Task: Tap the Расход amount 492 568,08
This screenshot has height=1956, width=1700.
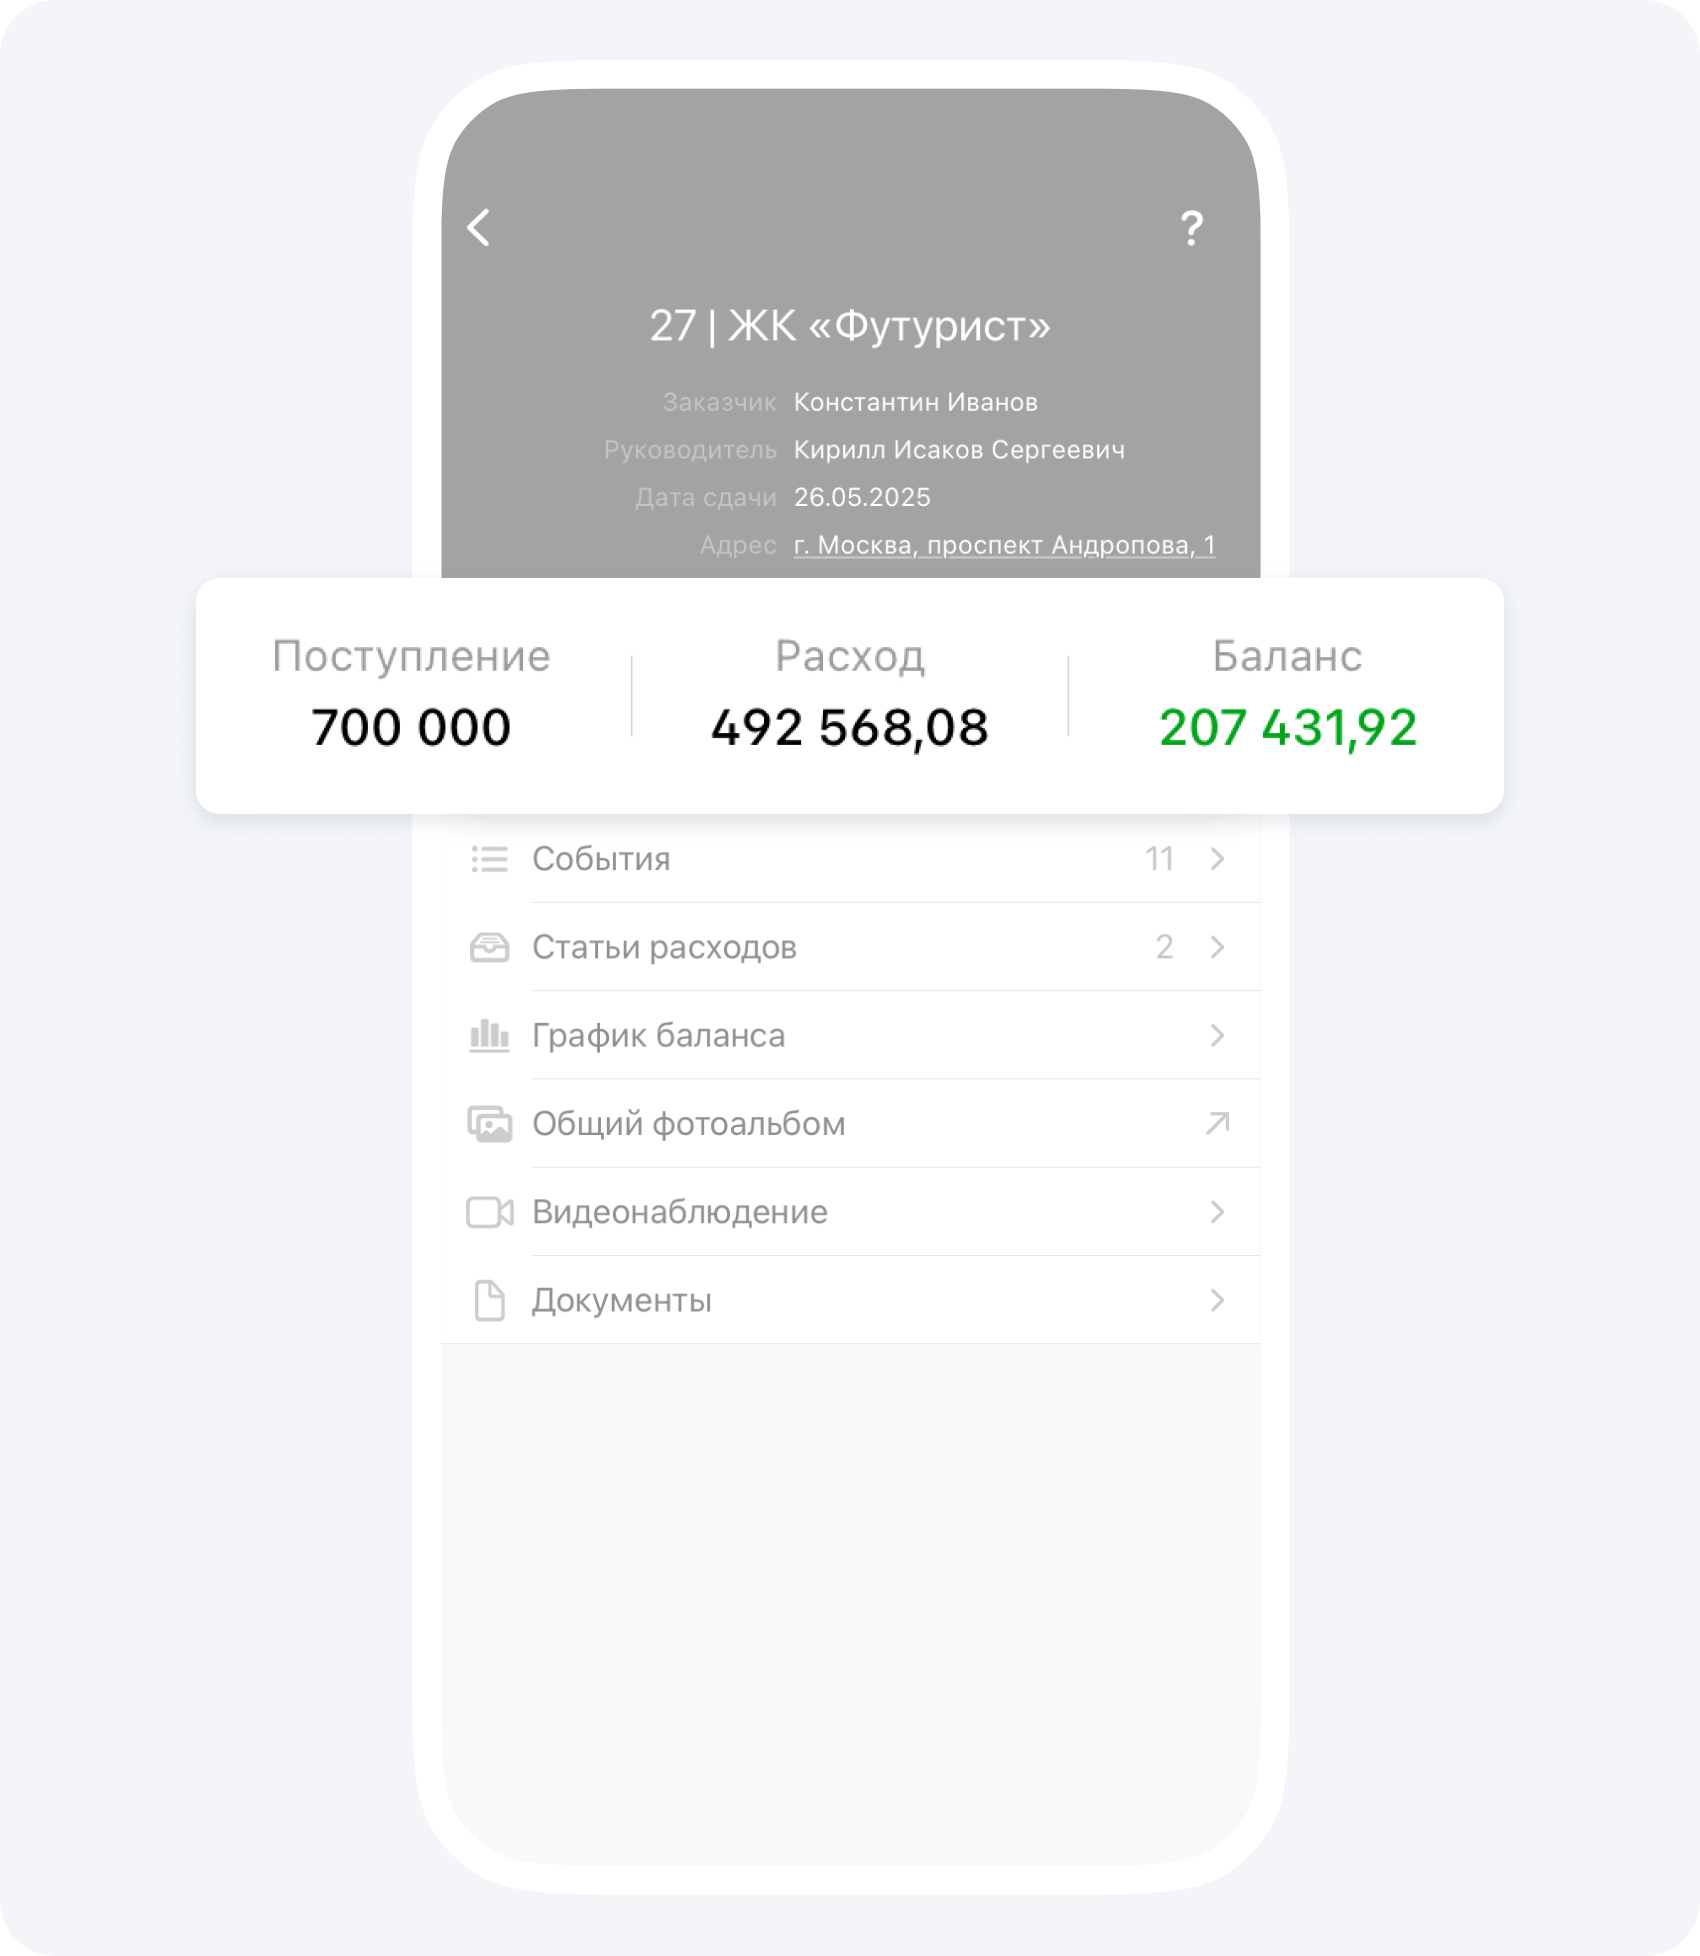Action: tap(849, 727)
